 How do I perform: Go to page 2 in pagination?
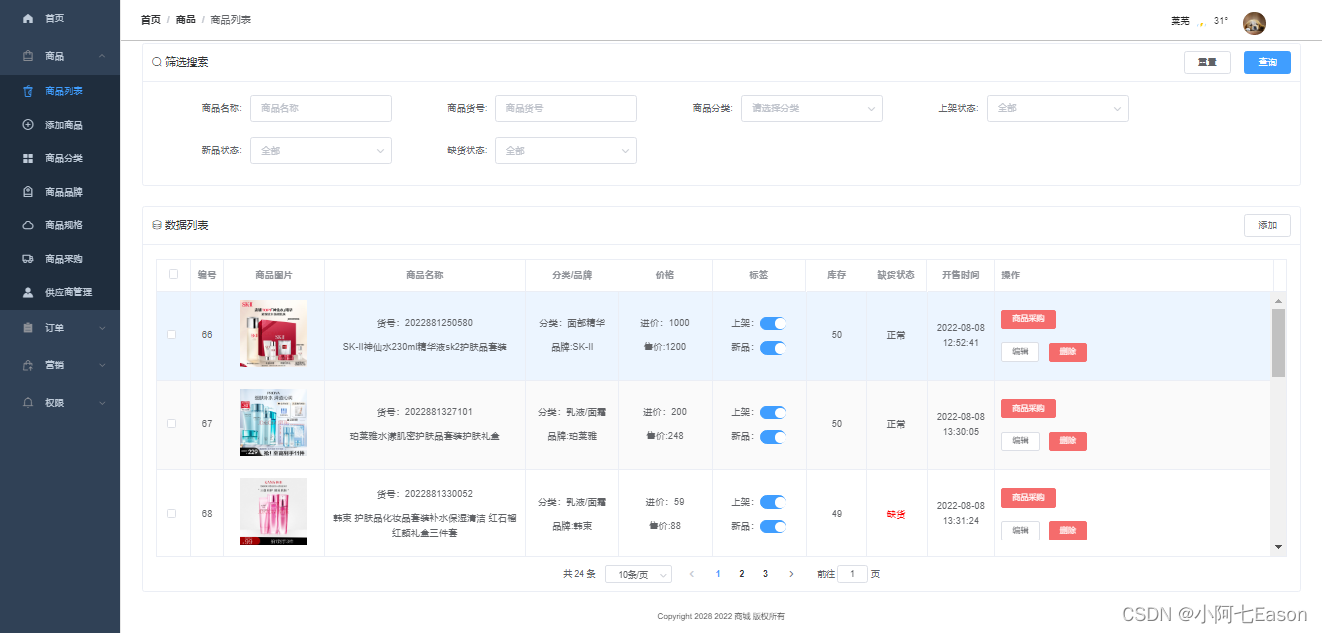pos(741,573)
